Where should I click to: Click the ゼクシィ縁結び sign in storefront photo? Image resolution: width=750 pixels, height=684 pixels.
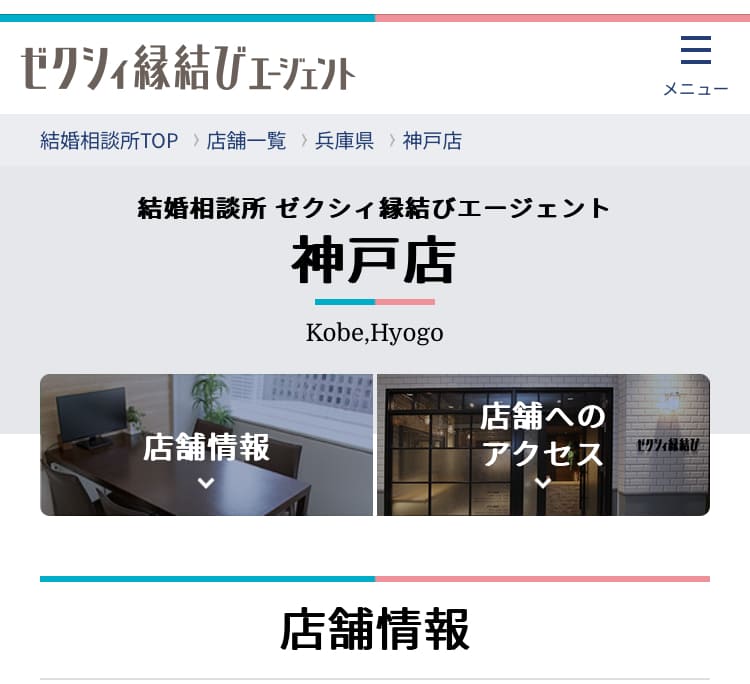click(x=668, y=445)
